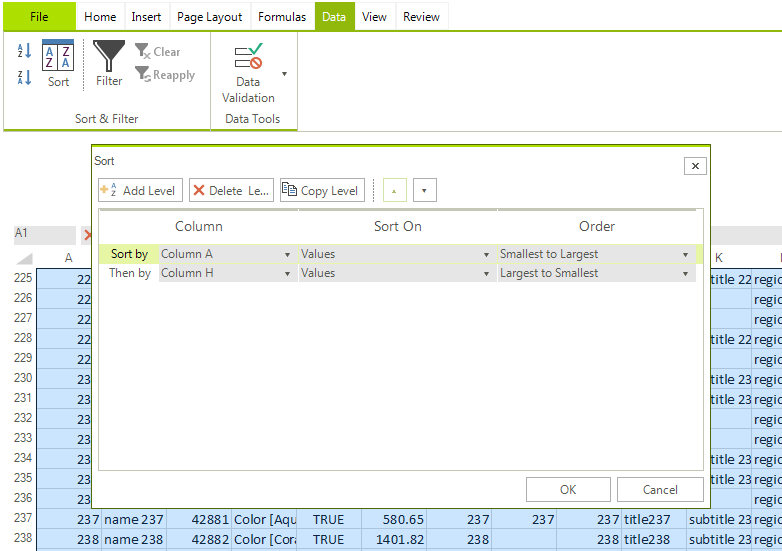Switch to the Review tab
The height and width of the screenshot is (551, 782).
[x=421, y=16]
